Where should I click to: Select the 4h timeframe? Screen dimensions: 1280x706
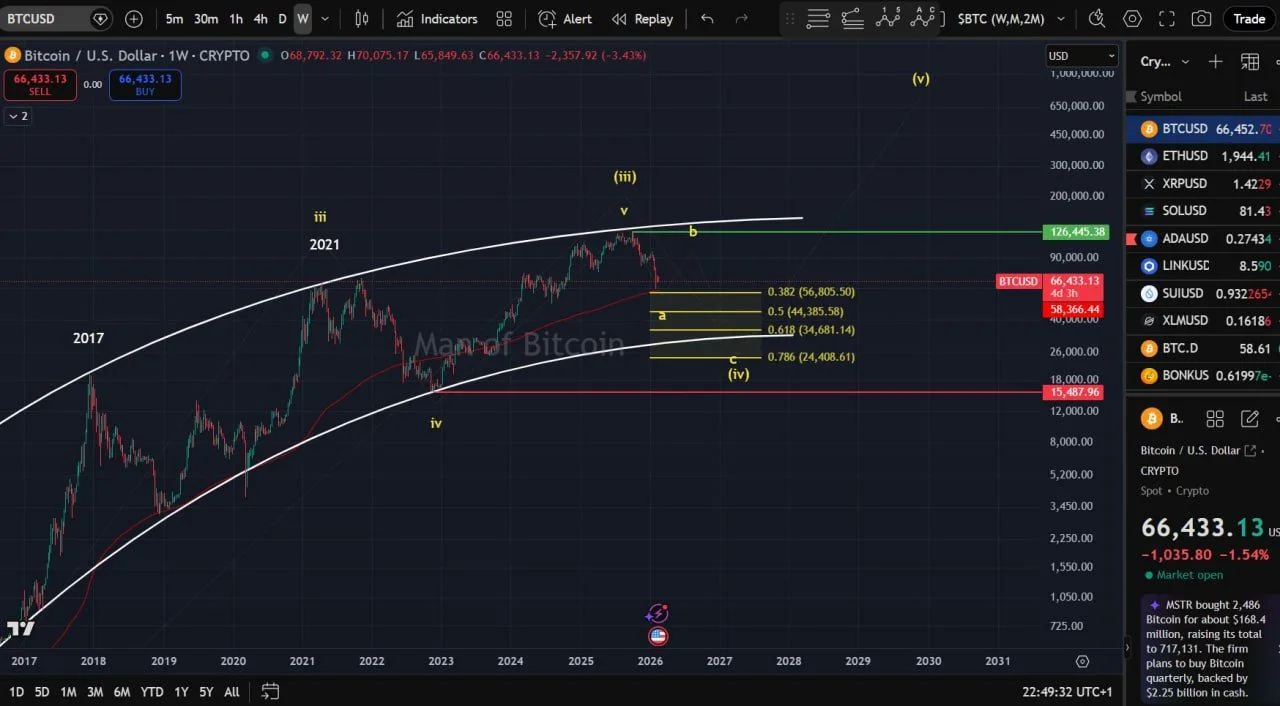tap(260, 19)
